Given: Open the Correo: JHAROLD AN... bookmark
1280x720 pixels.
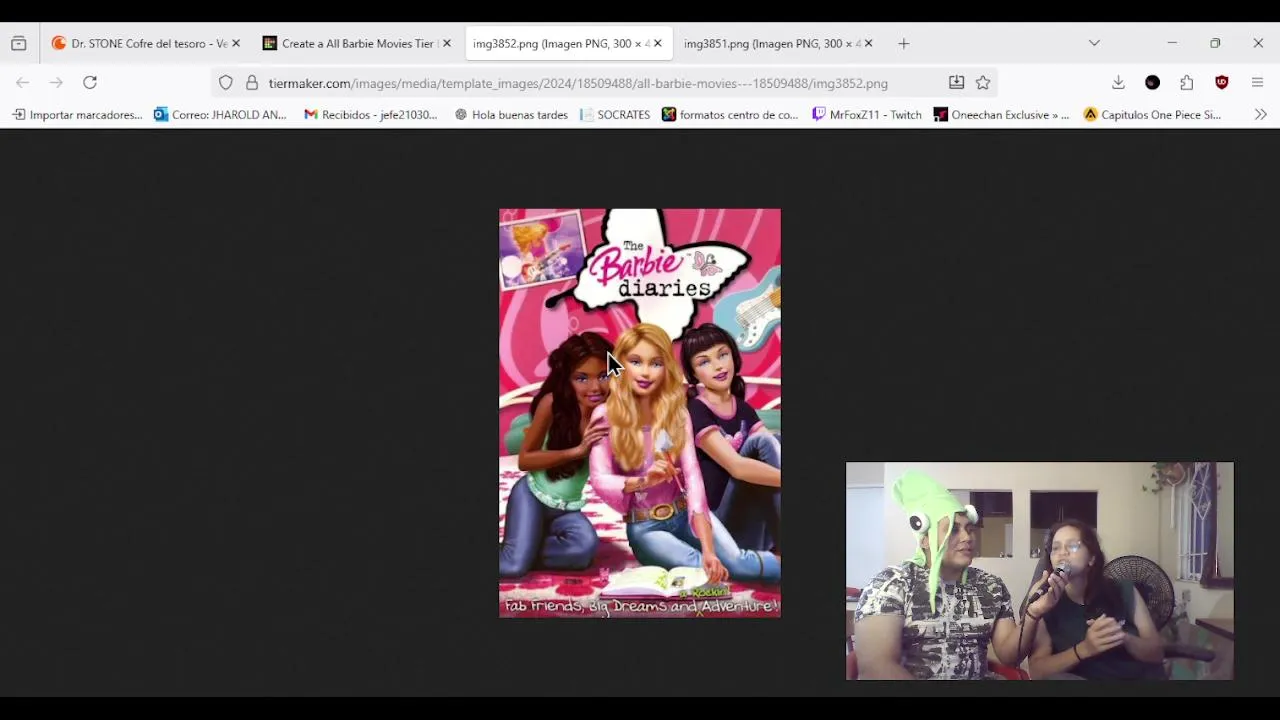Looking at the screenshot, I should [x=220, y=115].
